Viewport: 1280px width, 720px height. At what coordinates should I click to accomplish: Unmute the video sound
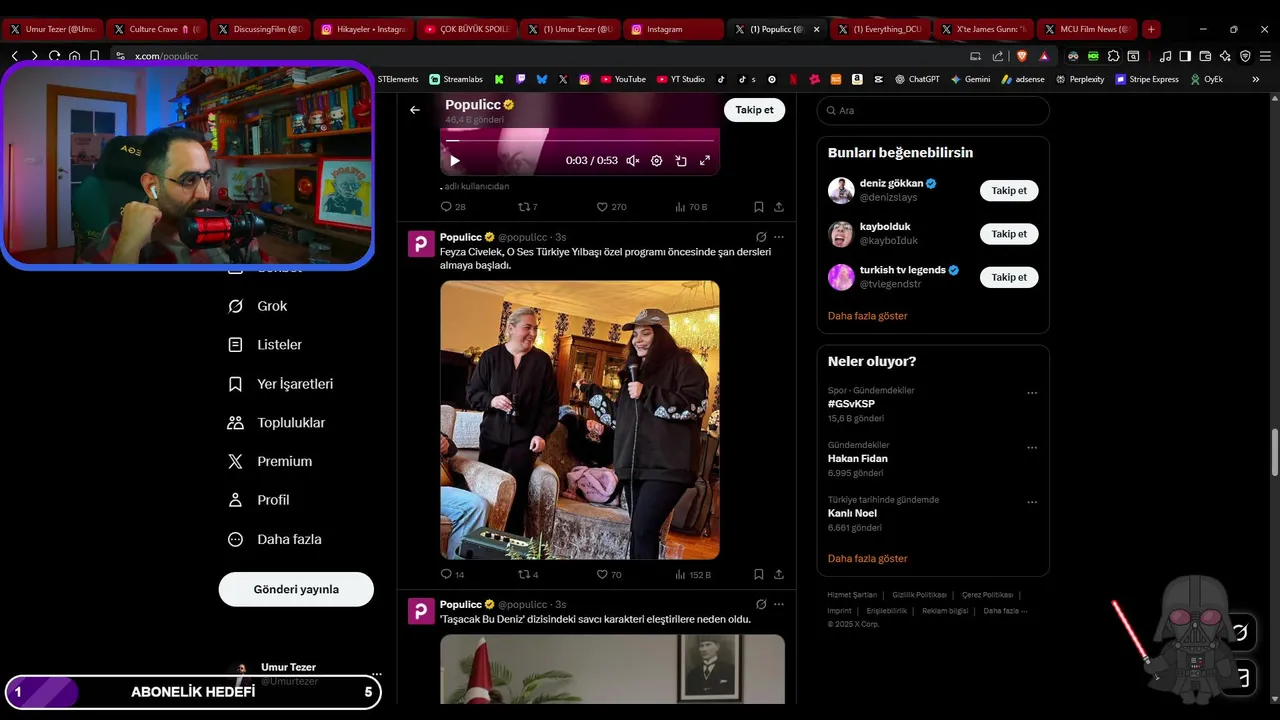coord(632,160)
